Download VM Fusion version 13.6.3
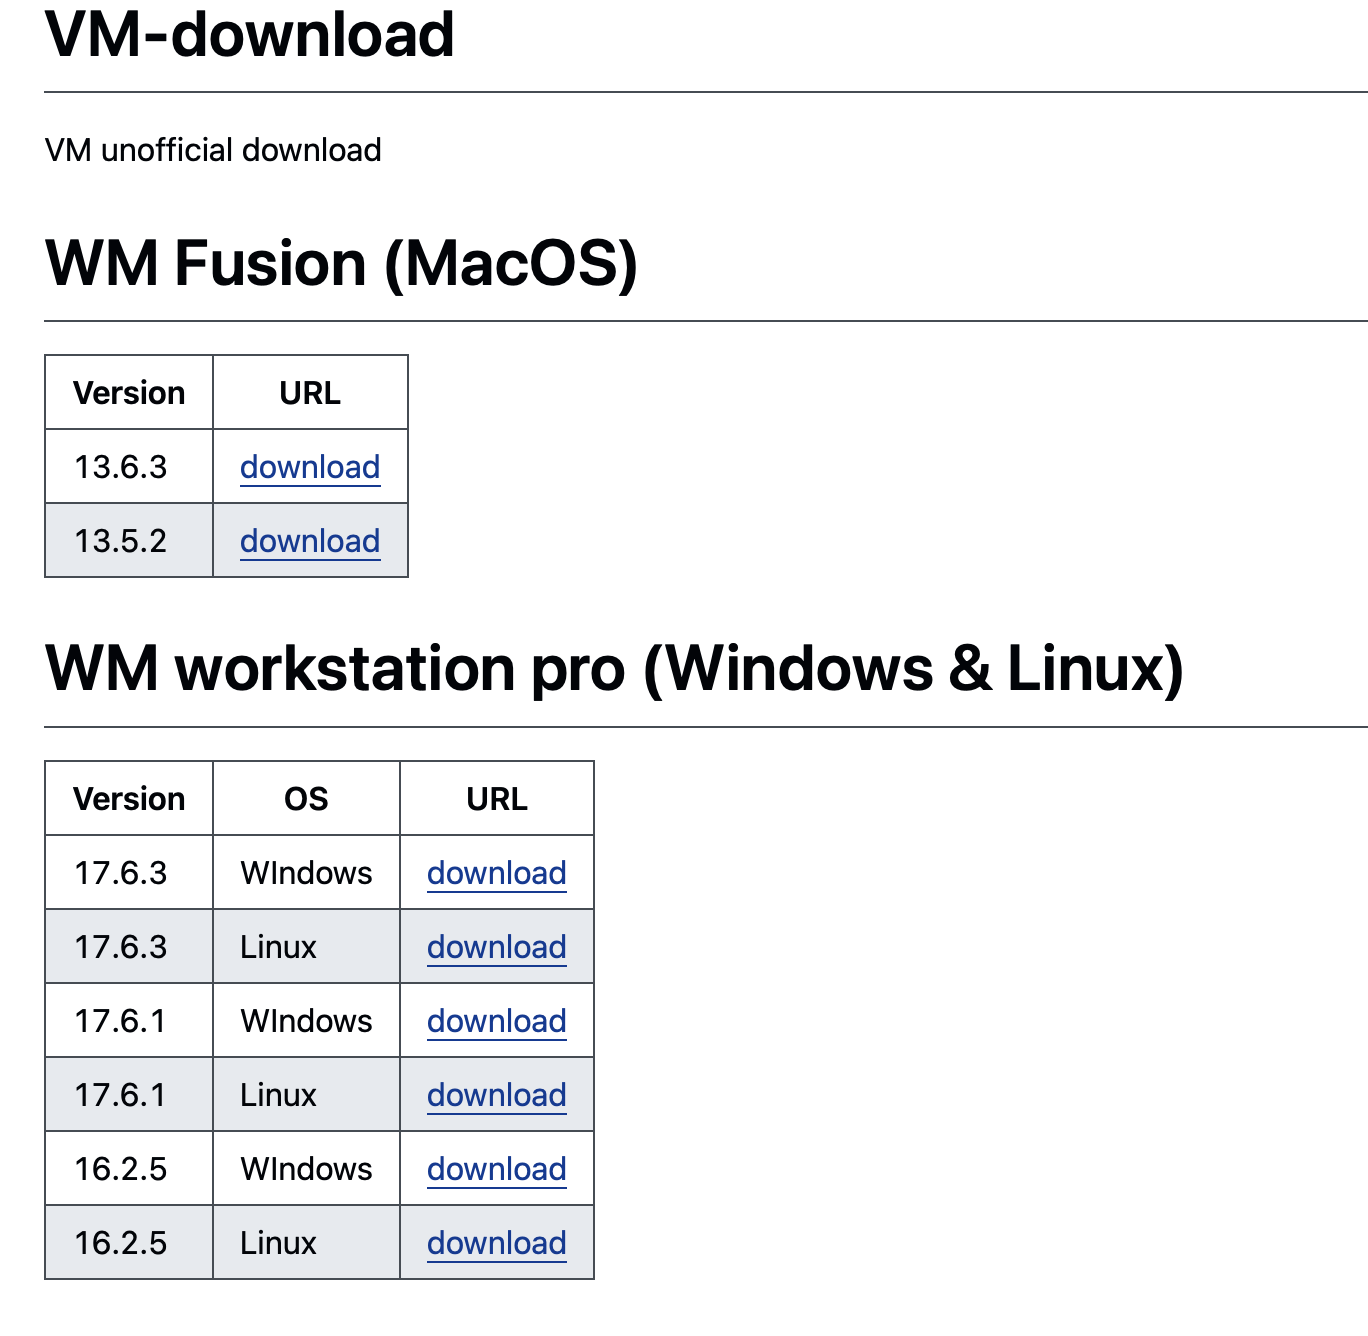The image size is (1368, 1336). (x=309, y=466)
